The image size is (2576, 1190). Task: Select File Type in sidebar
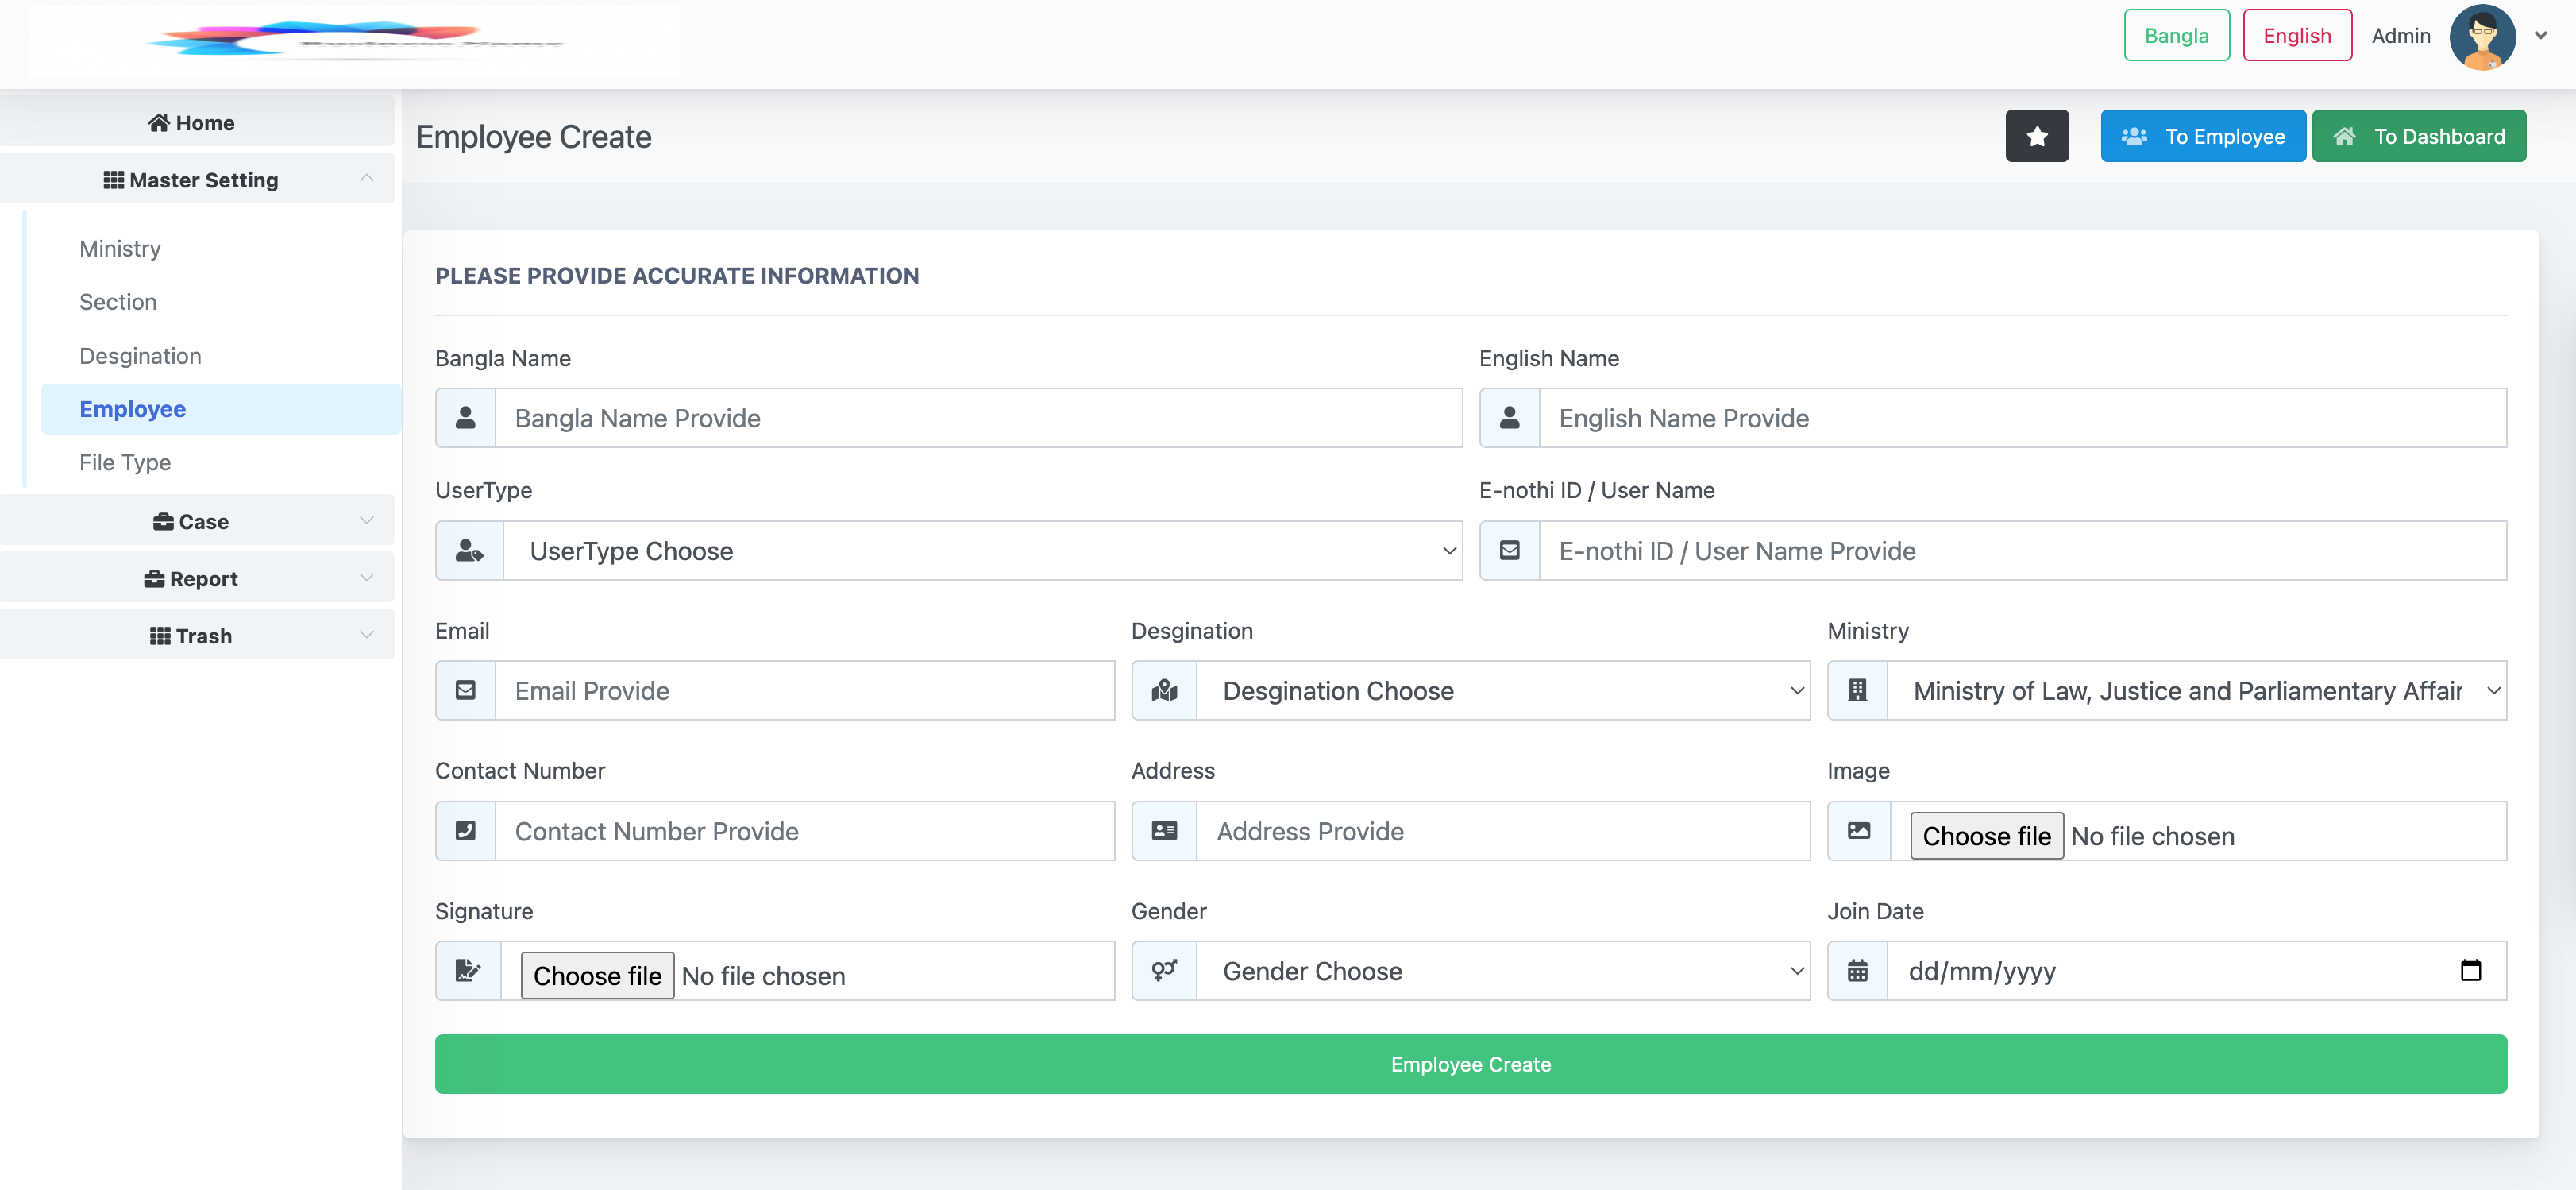click(125, 462)
